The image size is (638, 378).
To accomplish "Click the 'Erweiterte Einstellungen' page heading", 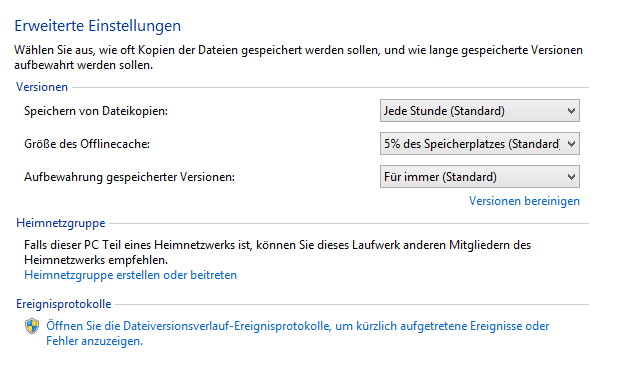I will [x=98, y=26].
